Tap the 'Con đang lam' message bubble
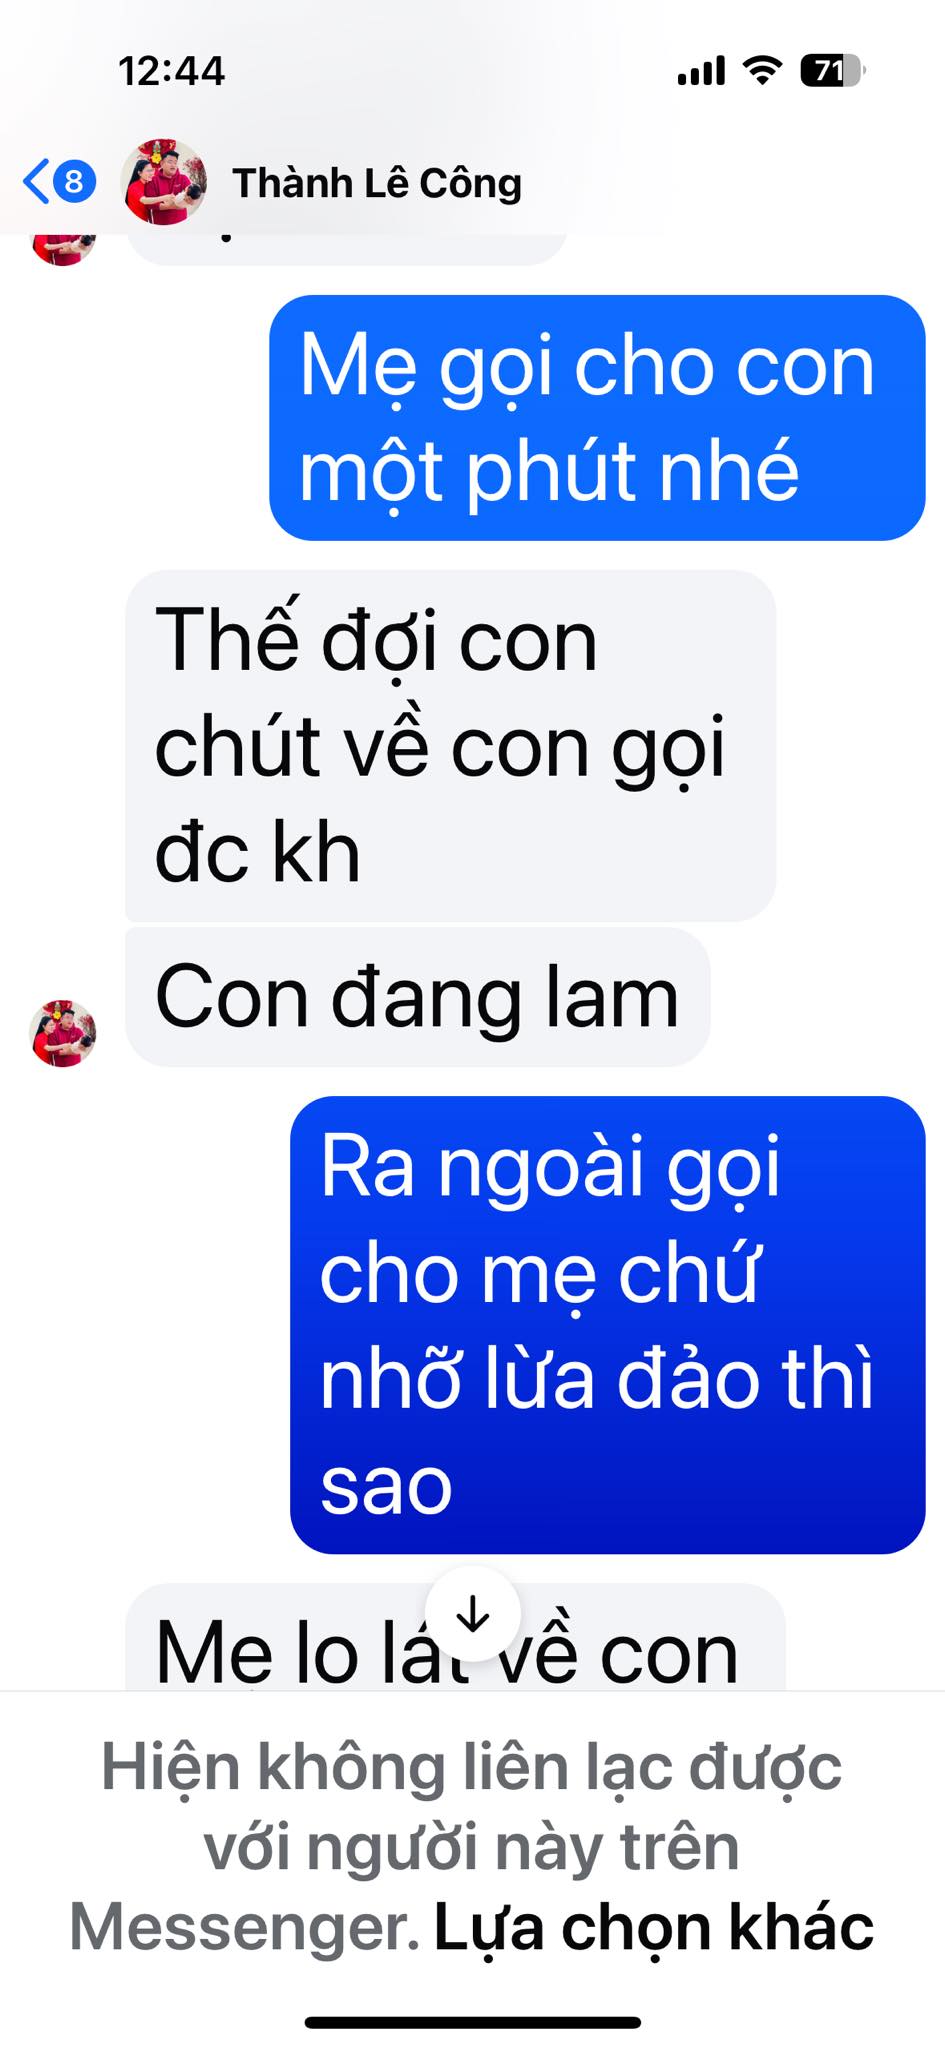Image resolution: width=945 pixels, height=2048 pixels. pos(417,997)
